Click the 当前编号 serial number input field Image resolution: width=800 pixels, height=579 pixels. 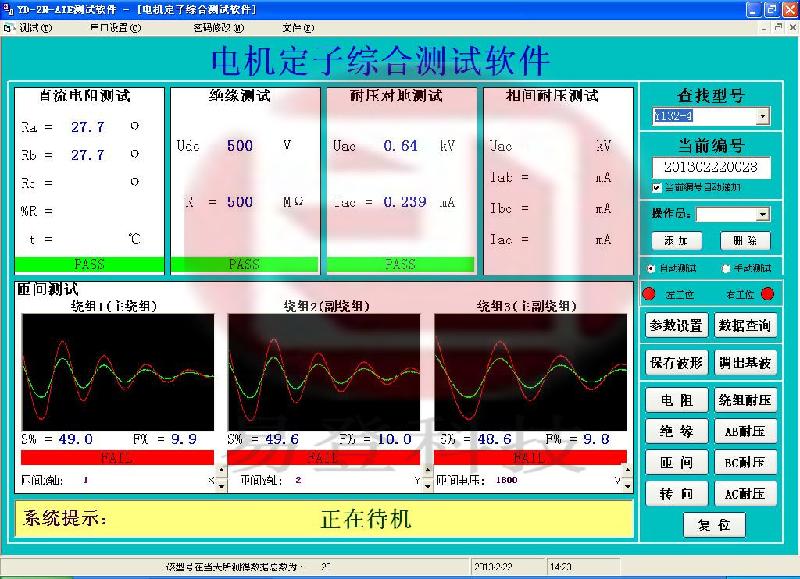coord(710,167)
